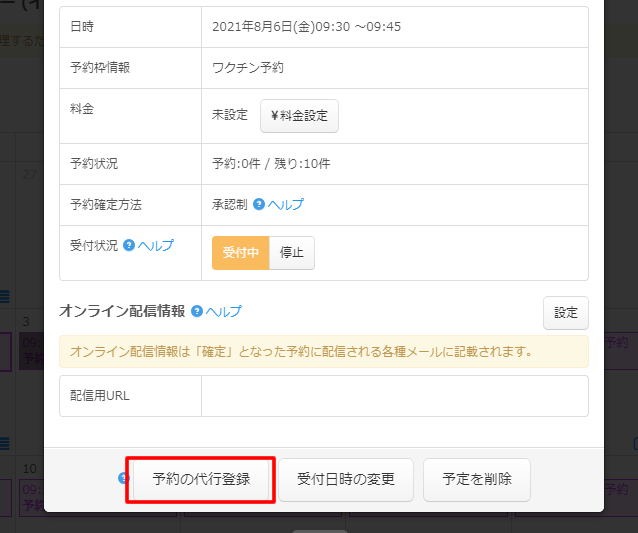This screenshot has width=638, height=533.
Task: Click help icon left of 予約の代行登録
Action: (124, 478)
